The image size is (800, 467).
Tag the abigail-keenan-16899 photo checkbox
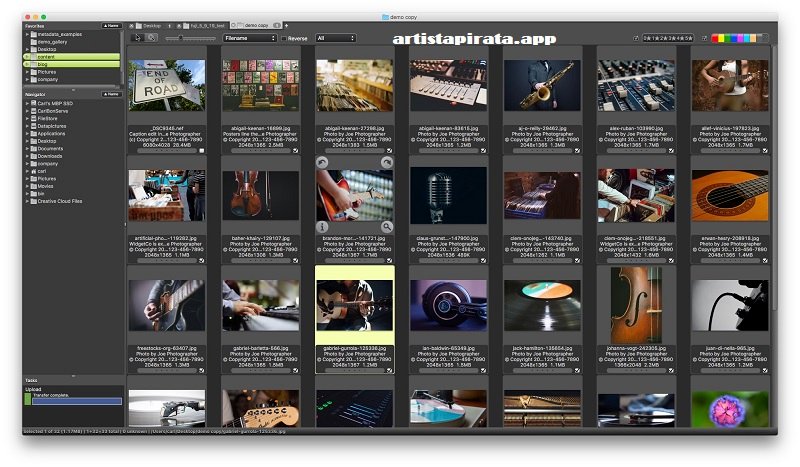click(x=295, y=151)
